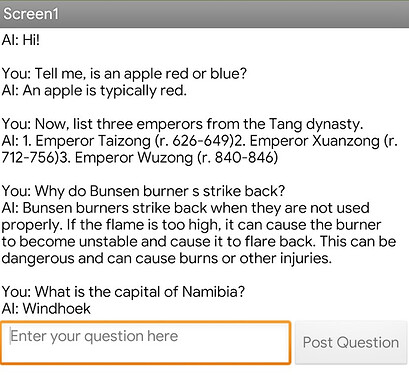This screenshot has height=375, width=409.
Task: Click the 'AI: Hi!' greeting message
Action: [x=21, y=40]
